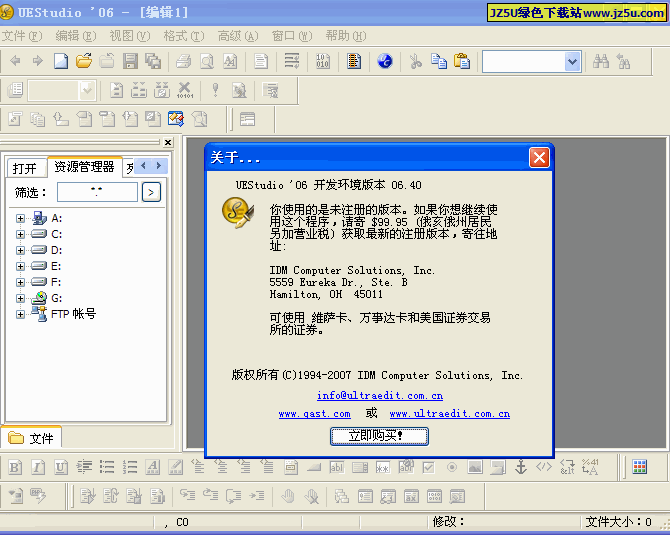This screenshot has width=670, height=535.
Task: Expand the G: drive node
Action: tap(20, 298)
